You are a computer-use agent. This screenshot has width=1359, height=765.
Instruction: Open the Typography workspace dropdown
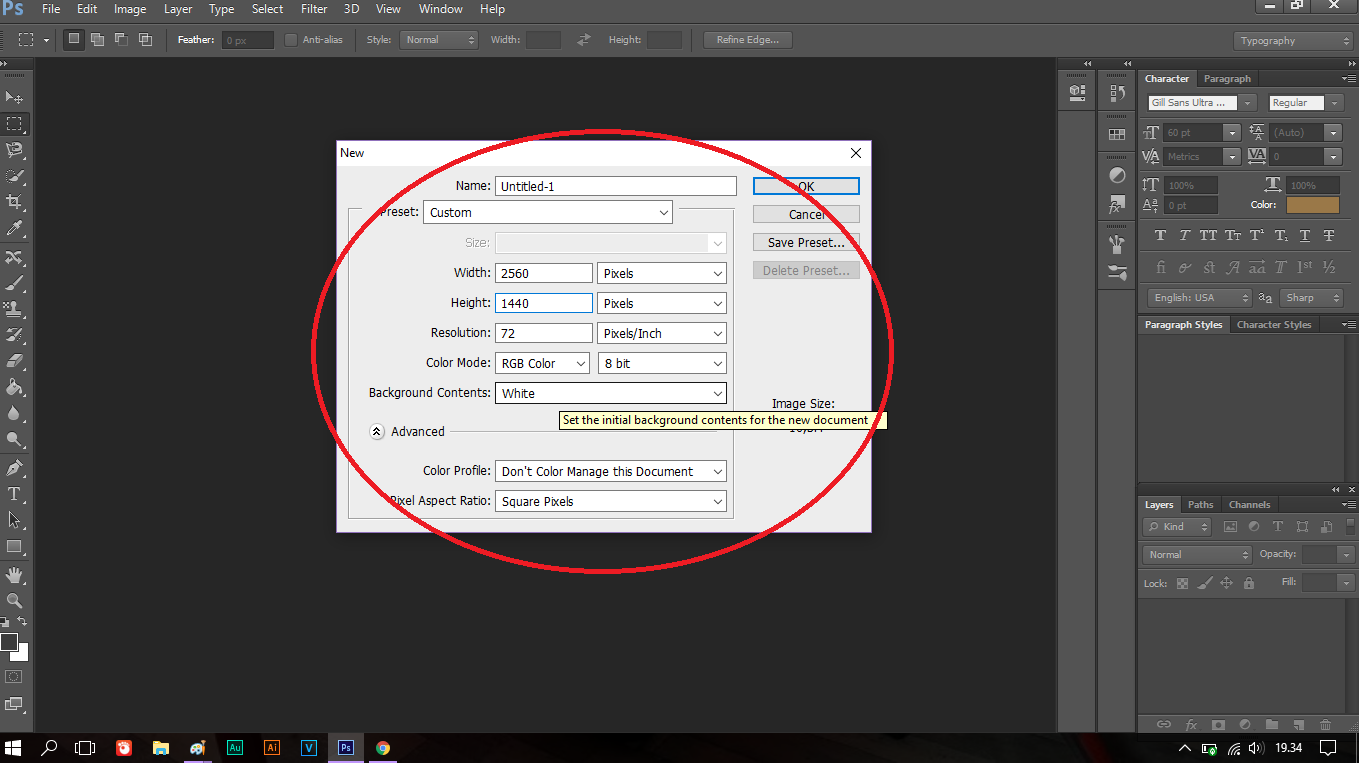(1293, 41)
